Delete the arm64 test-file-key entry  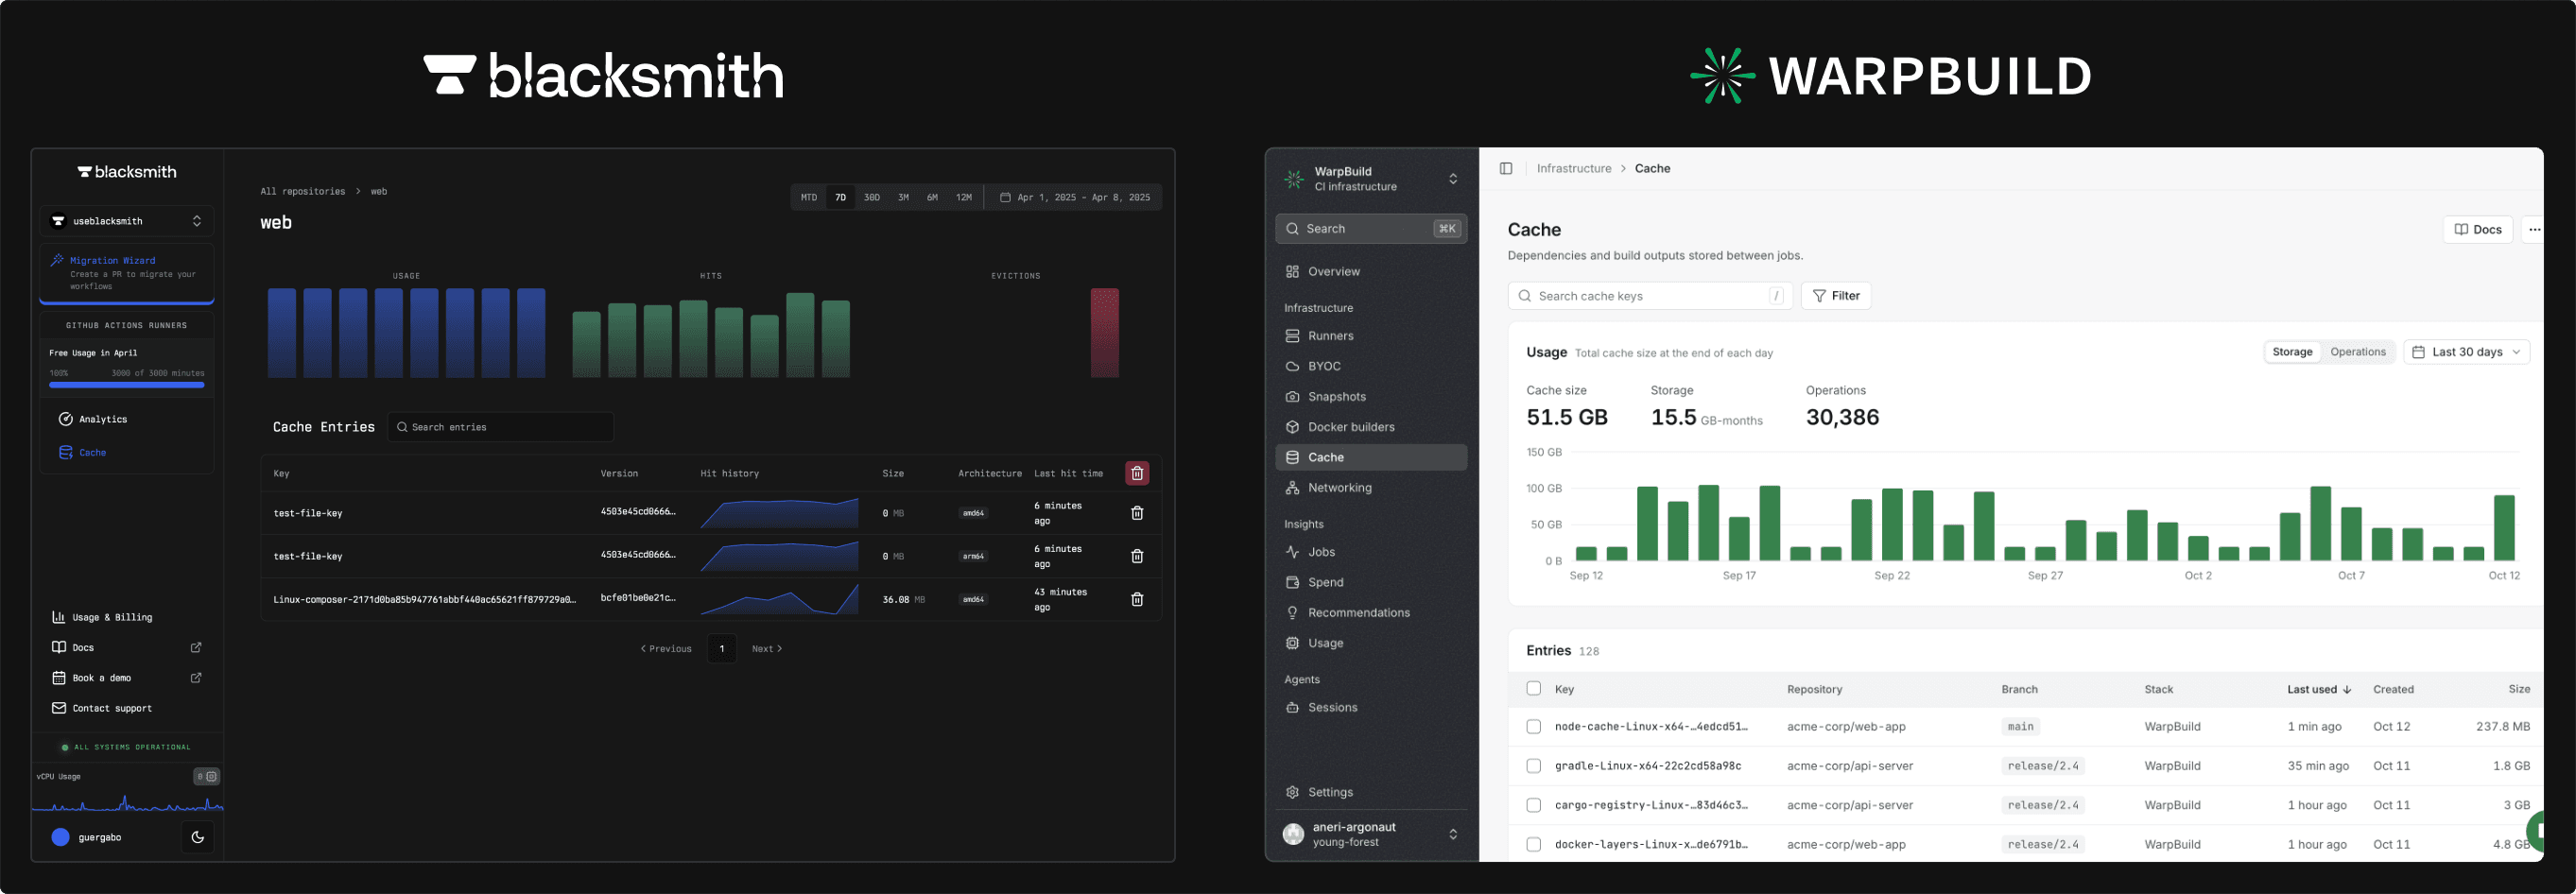[x=1137, y=557]
